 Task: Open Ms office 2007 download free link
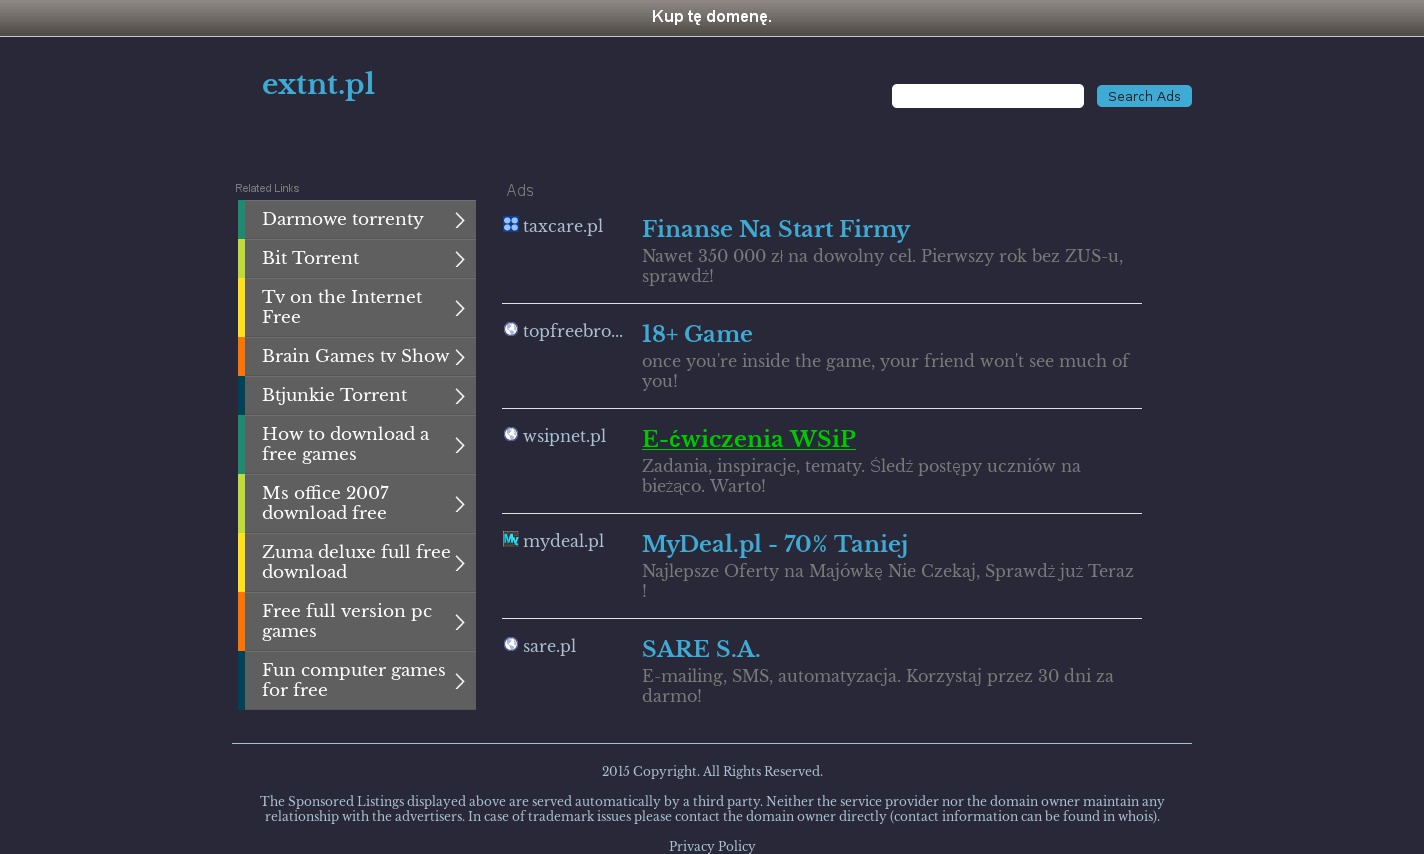[325, 503]
